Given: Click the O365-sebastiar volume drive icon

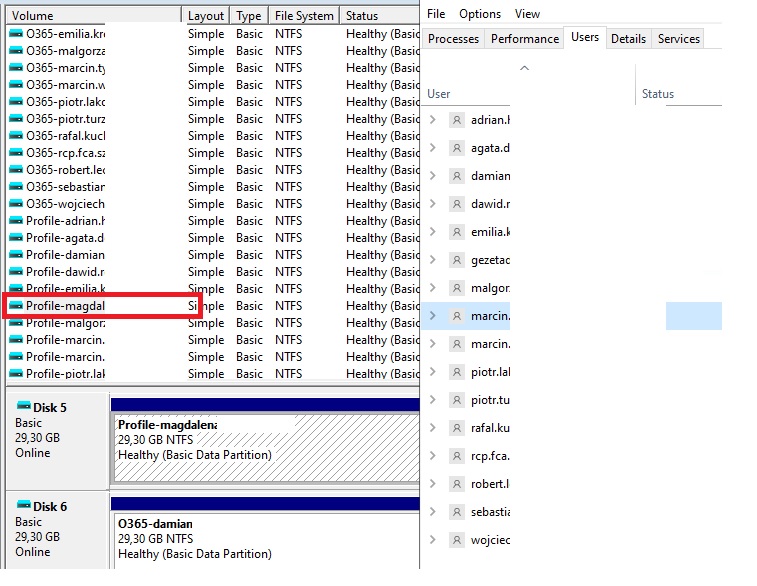Looking at the screenshot, I should [x=16, y=187].
